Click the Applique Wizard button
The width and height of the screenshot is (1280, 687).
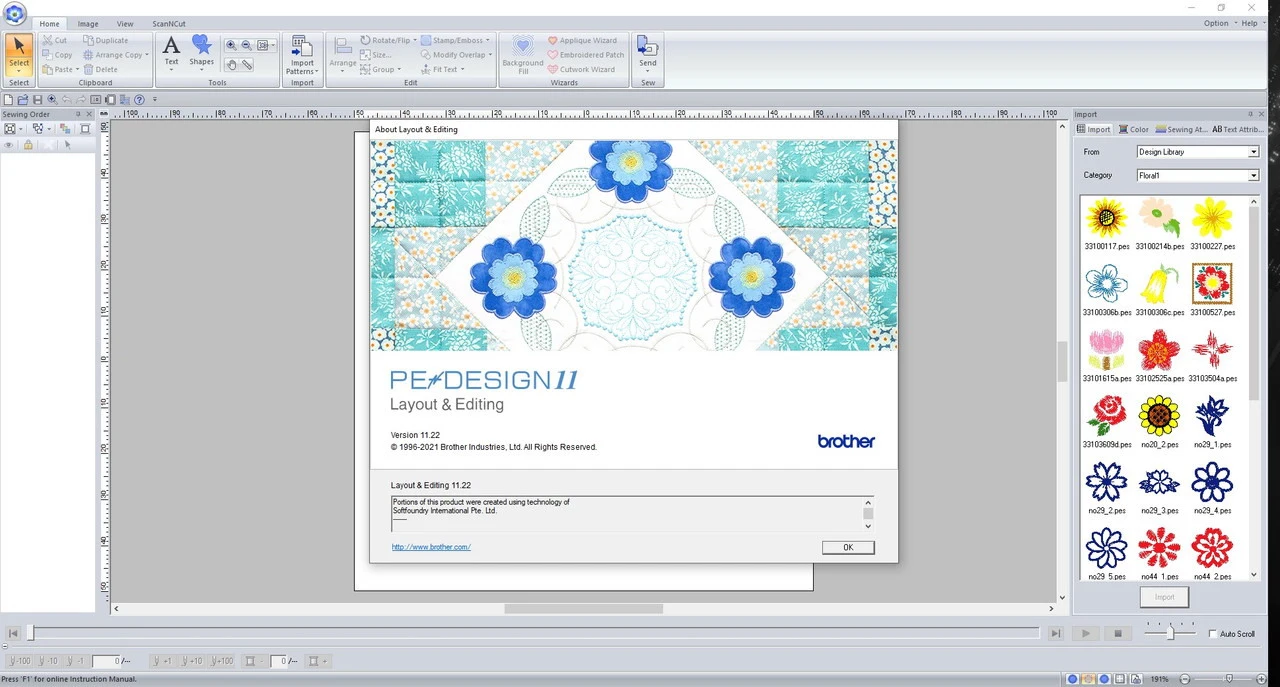[x=582, y=41]
